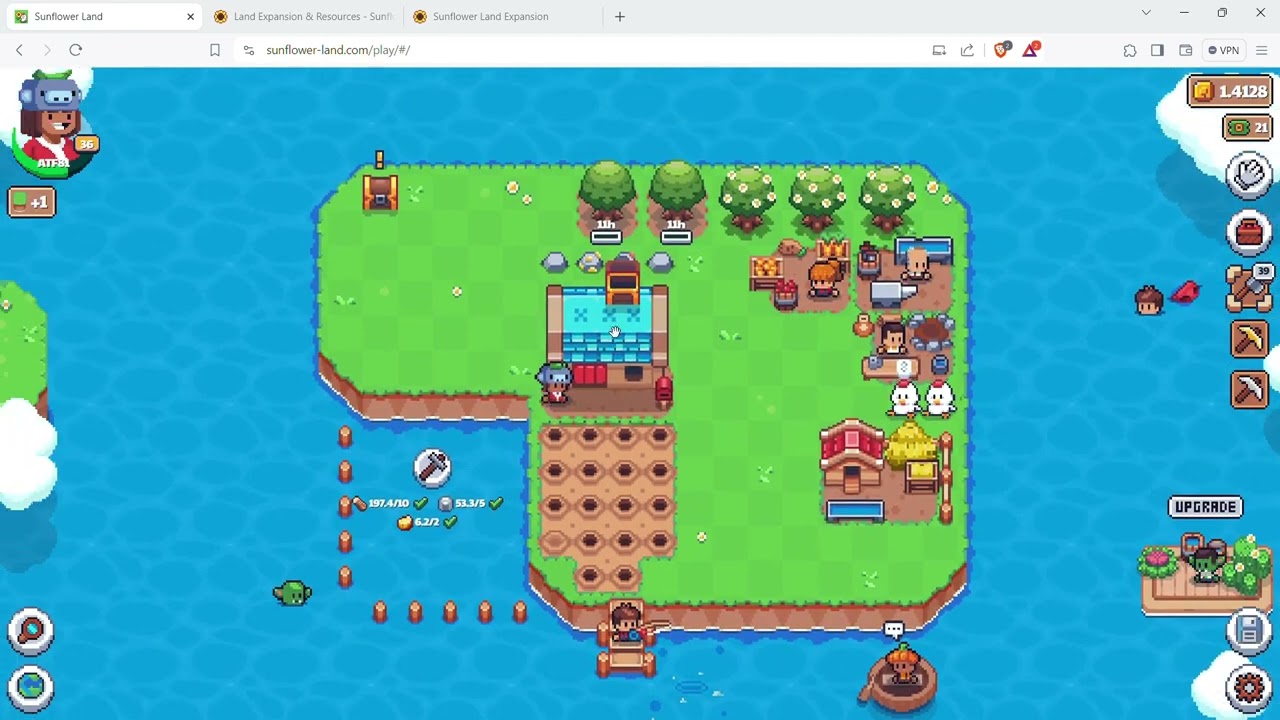
Task: Open the browser extensions puzzle icon
Action: coord(1130,50)
